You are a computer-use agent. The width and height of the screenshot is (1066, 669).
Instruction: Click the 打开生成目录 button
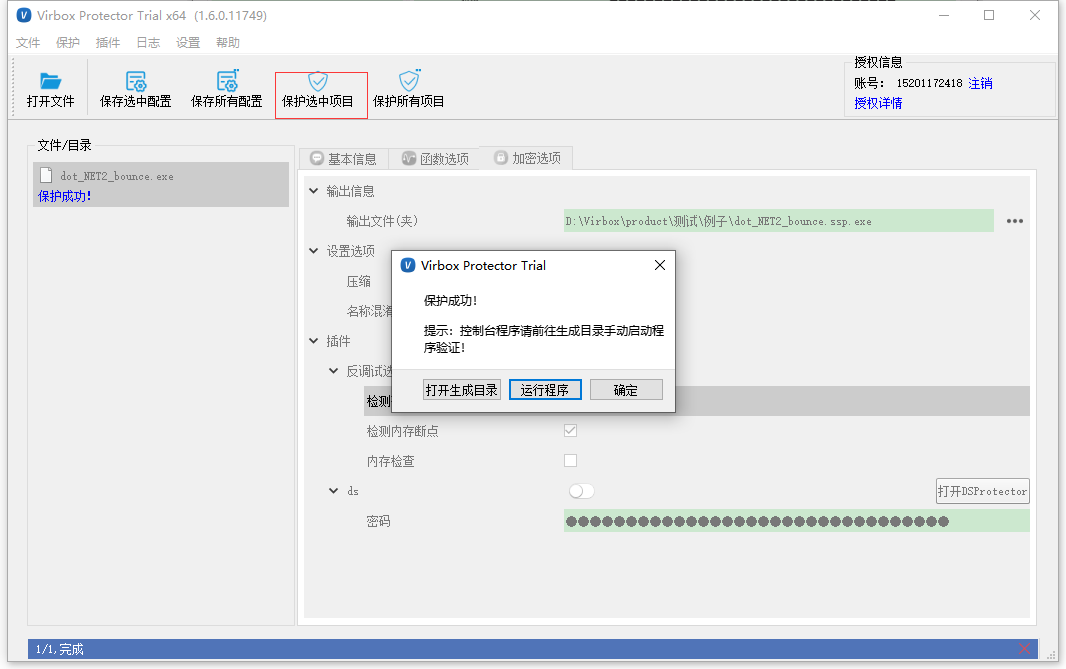click(462, 390)
